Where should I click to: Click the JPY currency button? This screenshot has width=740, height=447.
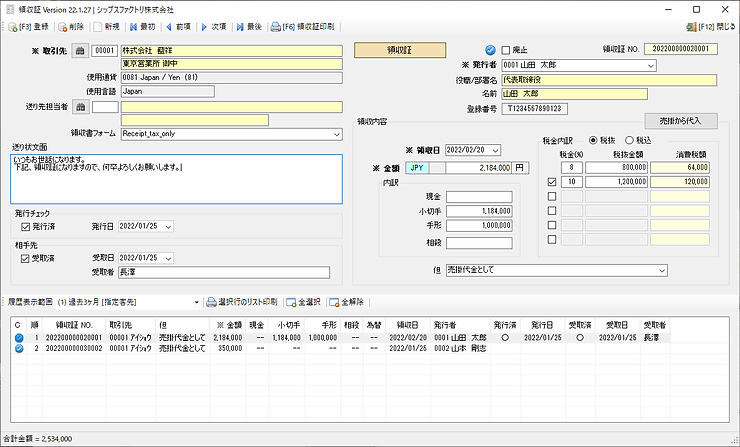(x=417, y=168)
